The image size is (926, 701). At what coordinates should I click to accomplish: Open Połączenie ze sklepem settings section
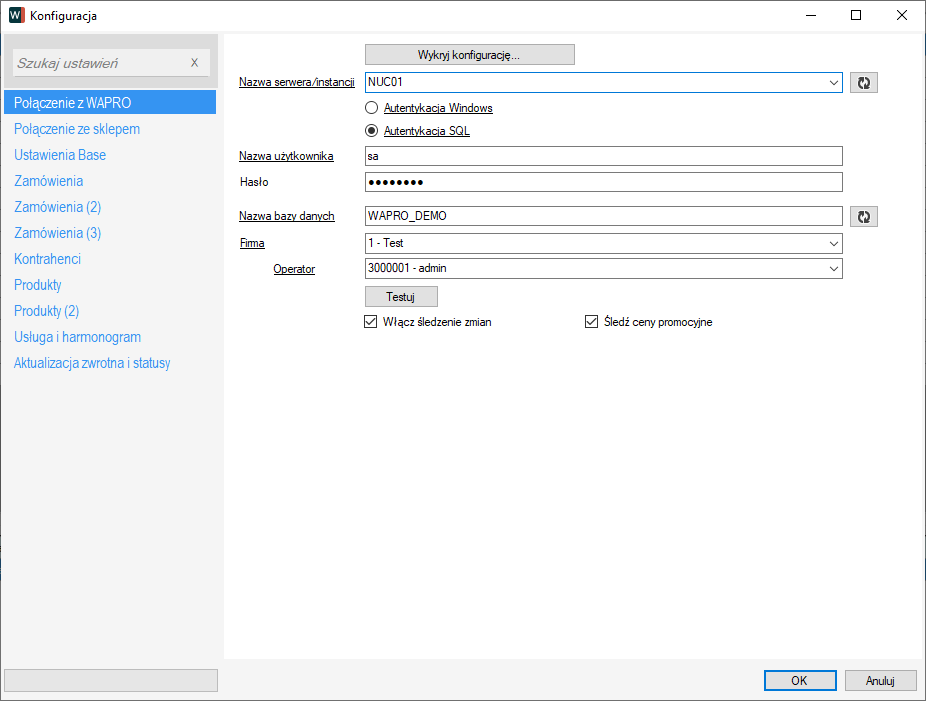pos(77,129)
